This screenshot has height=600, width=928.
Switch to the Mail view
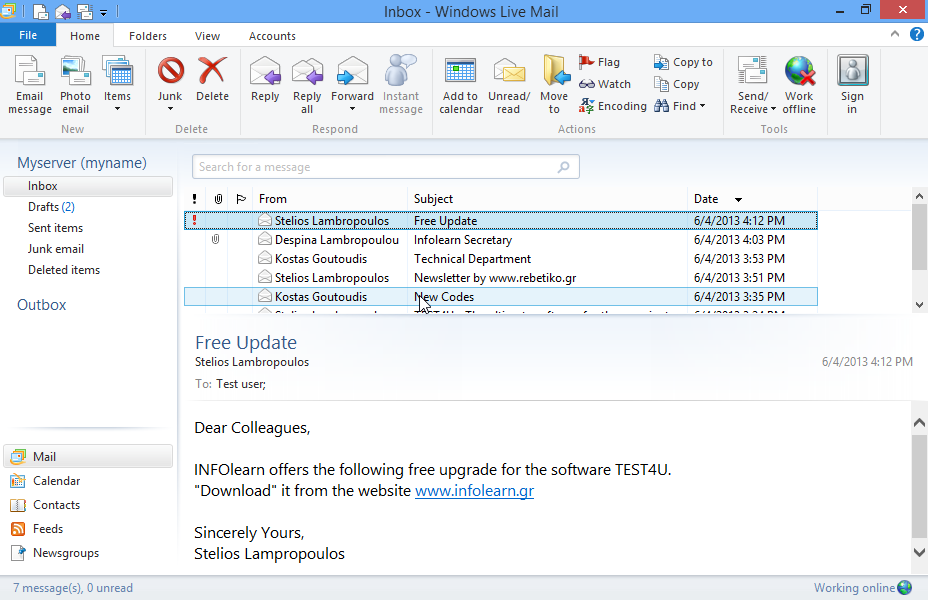[x=88, y=456]
